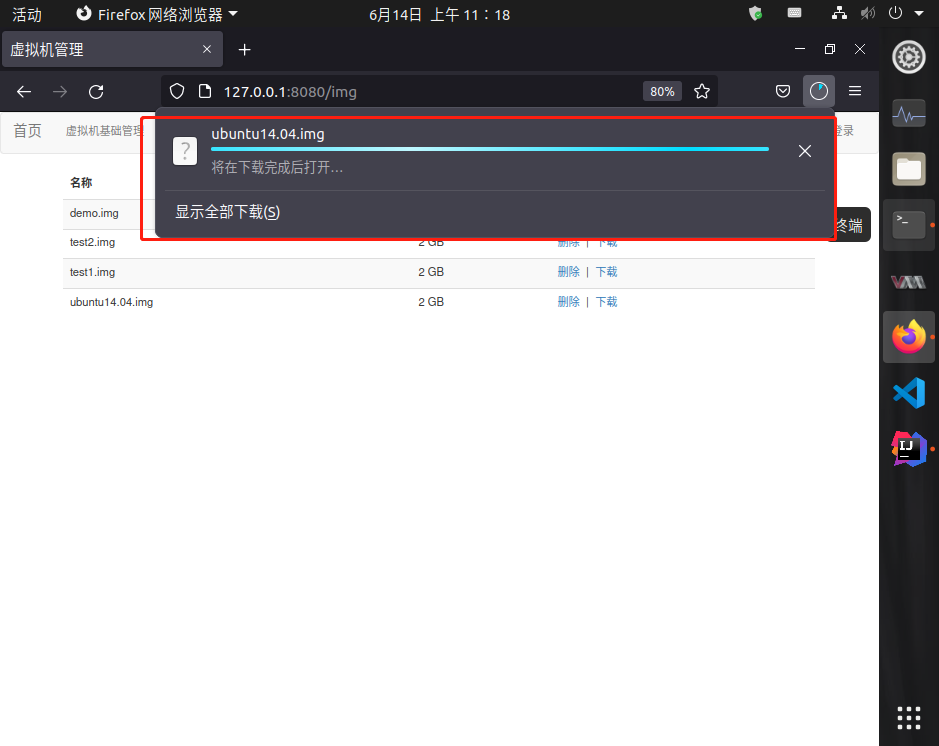Open the Terminal from the dock

[x=909, y=225]
